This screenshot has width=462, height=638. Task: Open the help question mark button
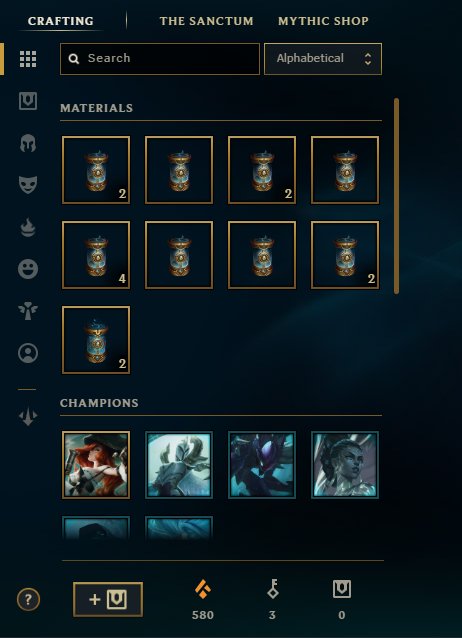[28, 599]
